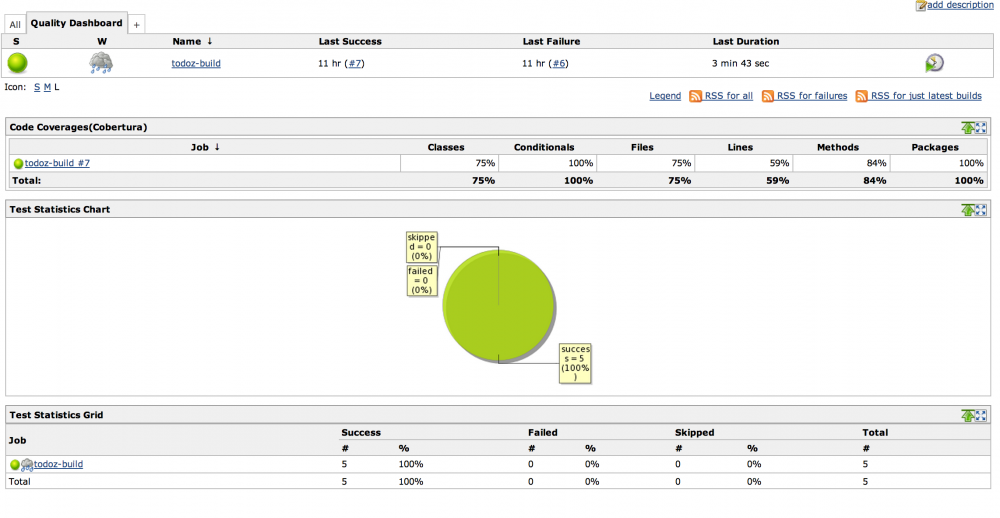Set icon size to small (S)
Viewport: 1000px width, 518px height.
click(37, 87)
